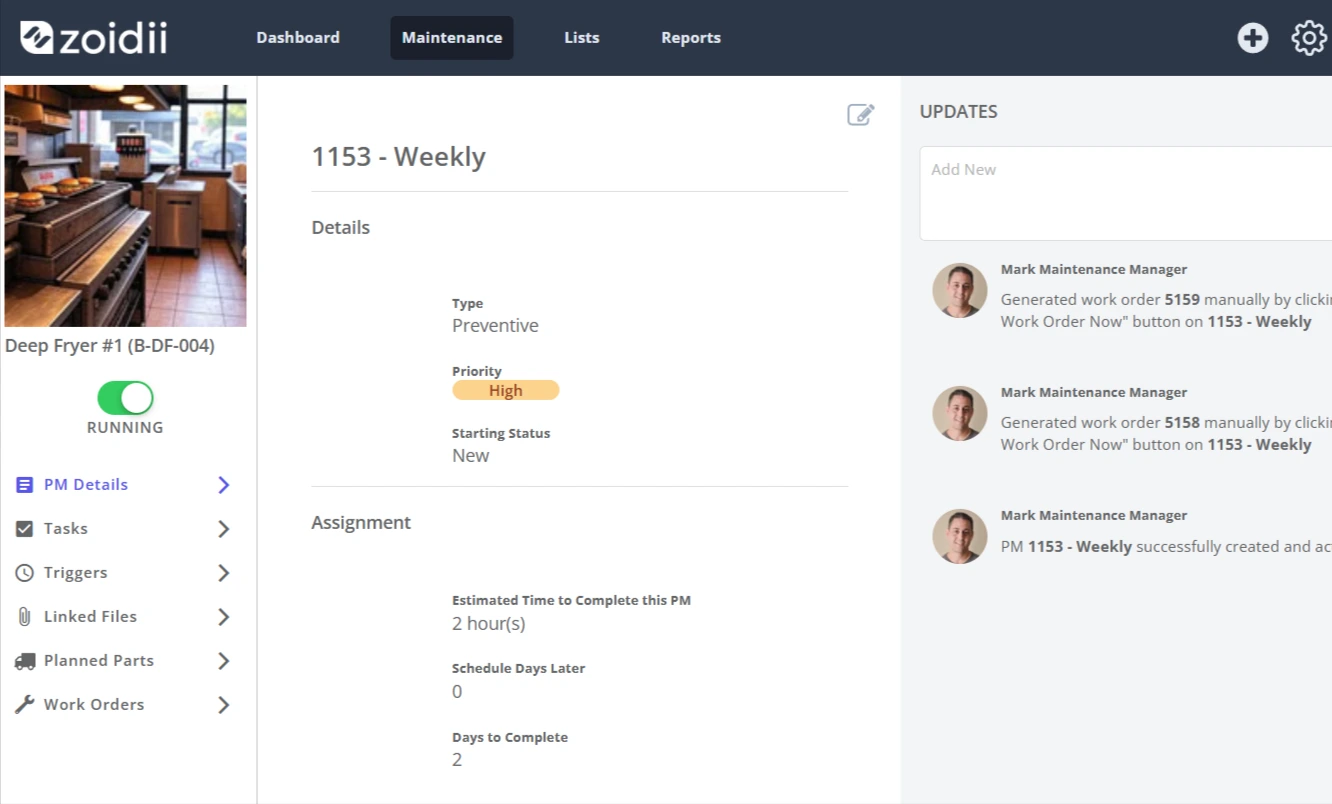Click the edit pencil icon for PM
The height and width of the screenshot is (804, 1332).
click(861, 114)
